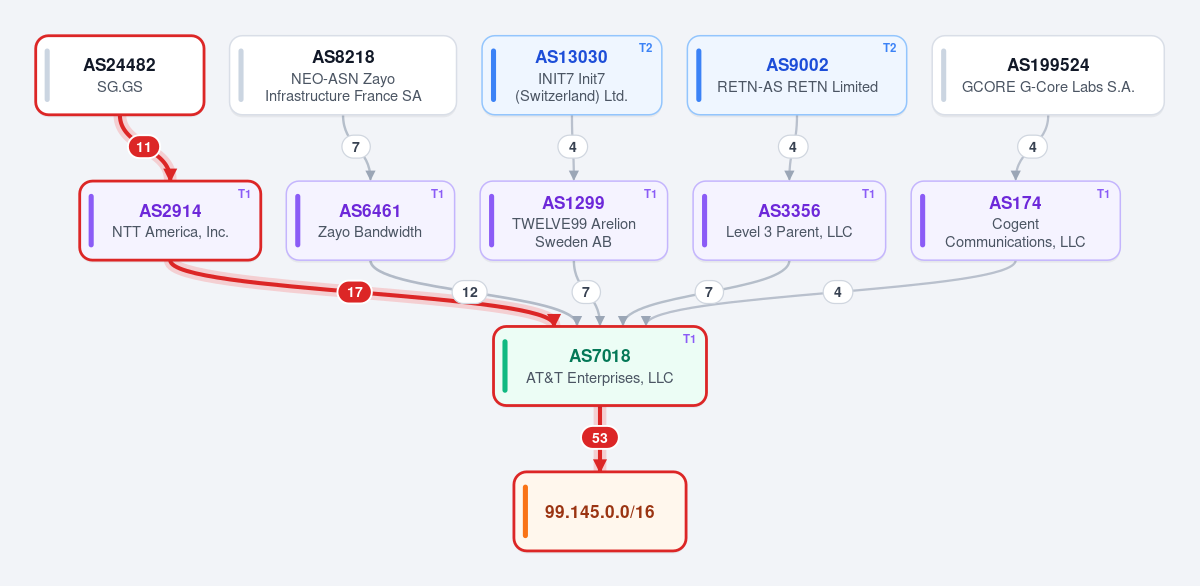The width and height of the screenshot is (1200, 586).
Task: Click the 12 edge count badge
Action: [x=469, y=292]
